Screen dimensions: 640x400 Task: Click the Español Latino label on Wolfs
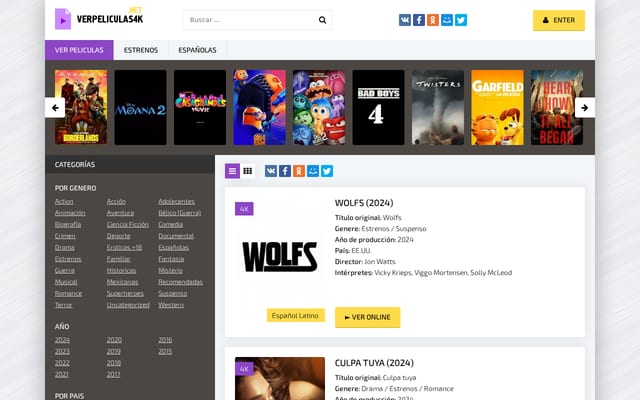point(295,316)
